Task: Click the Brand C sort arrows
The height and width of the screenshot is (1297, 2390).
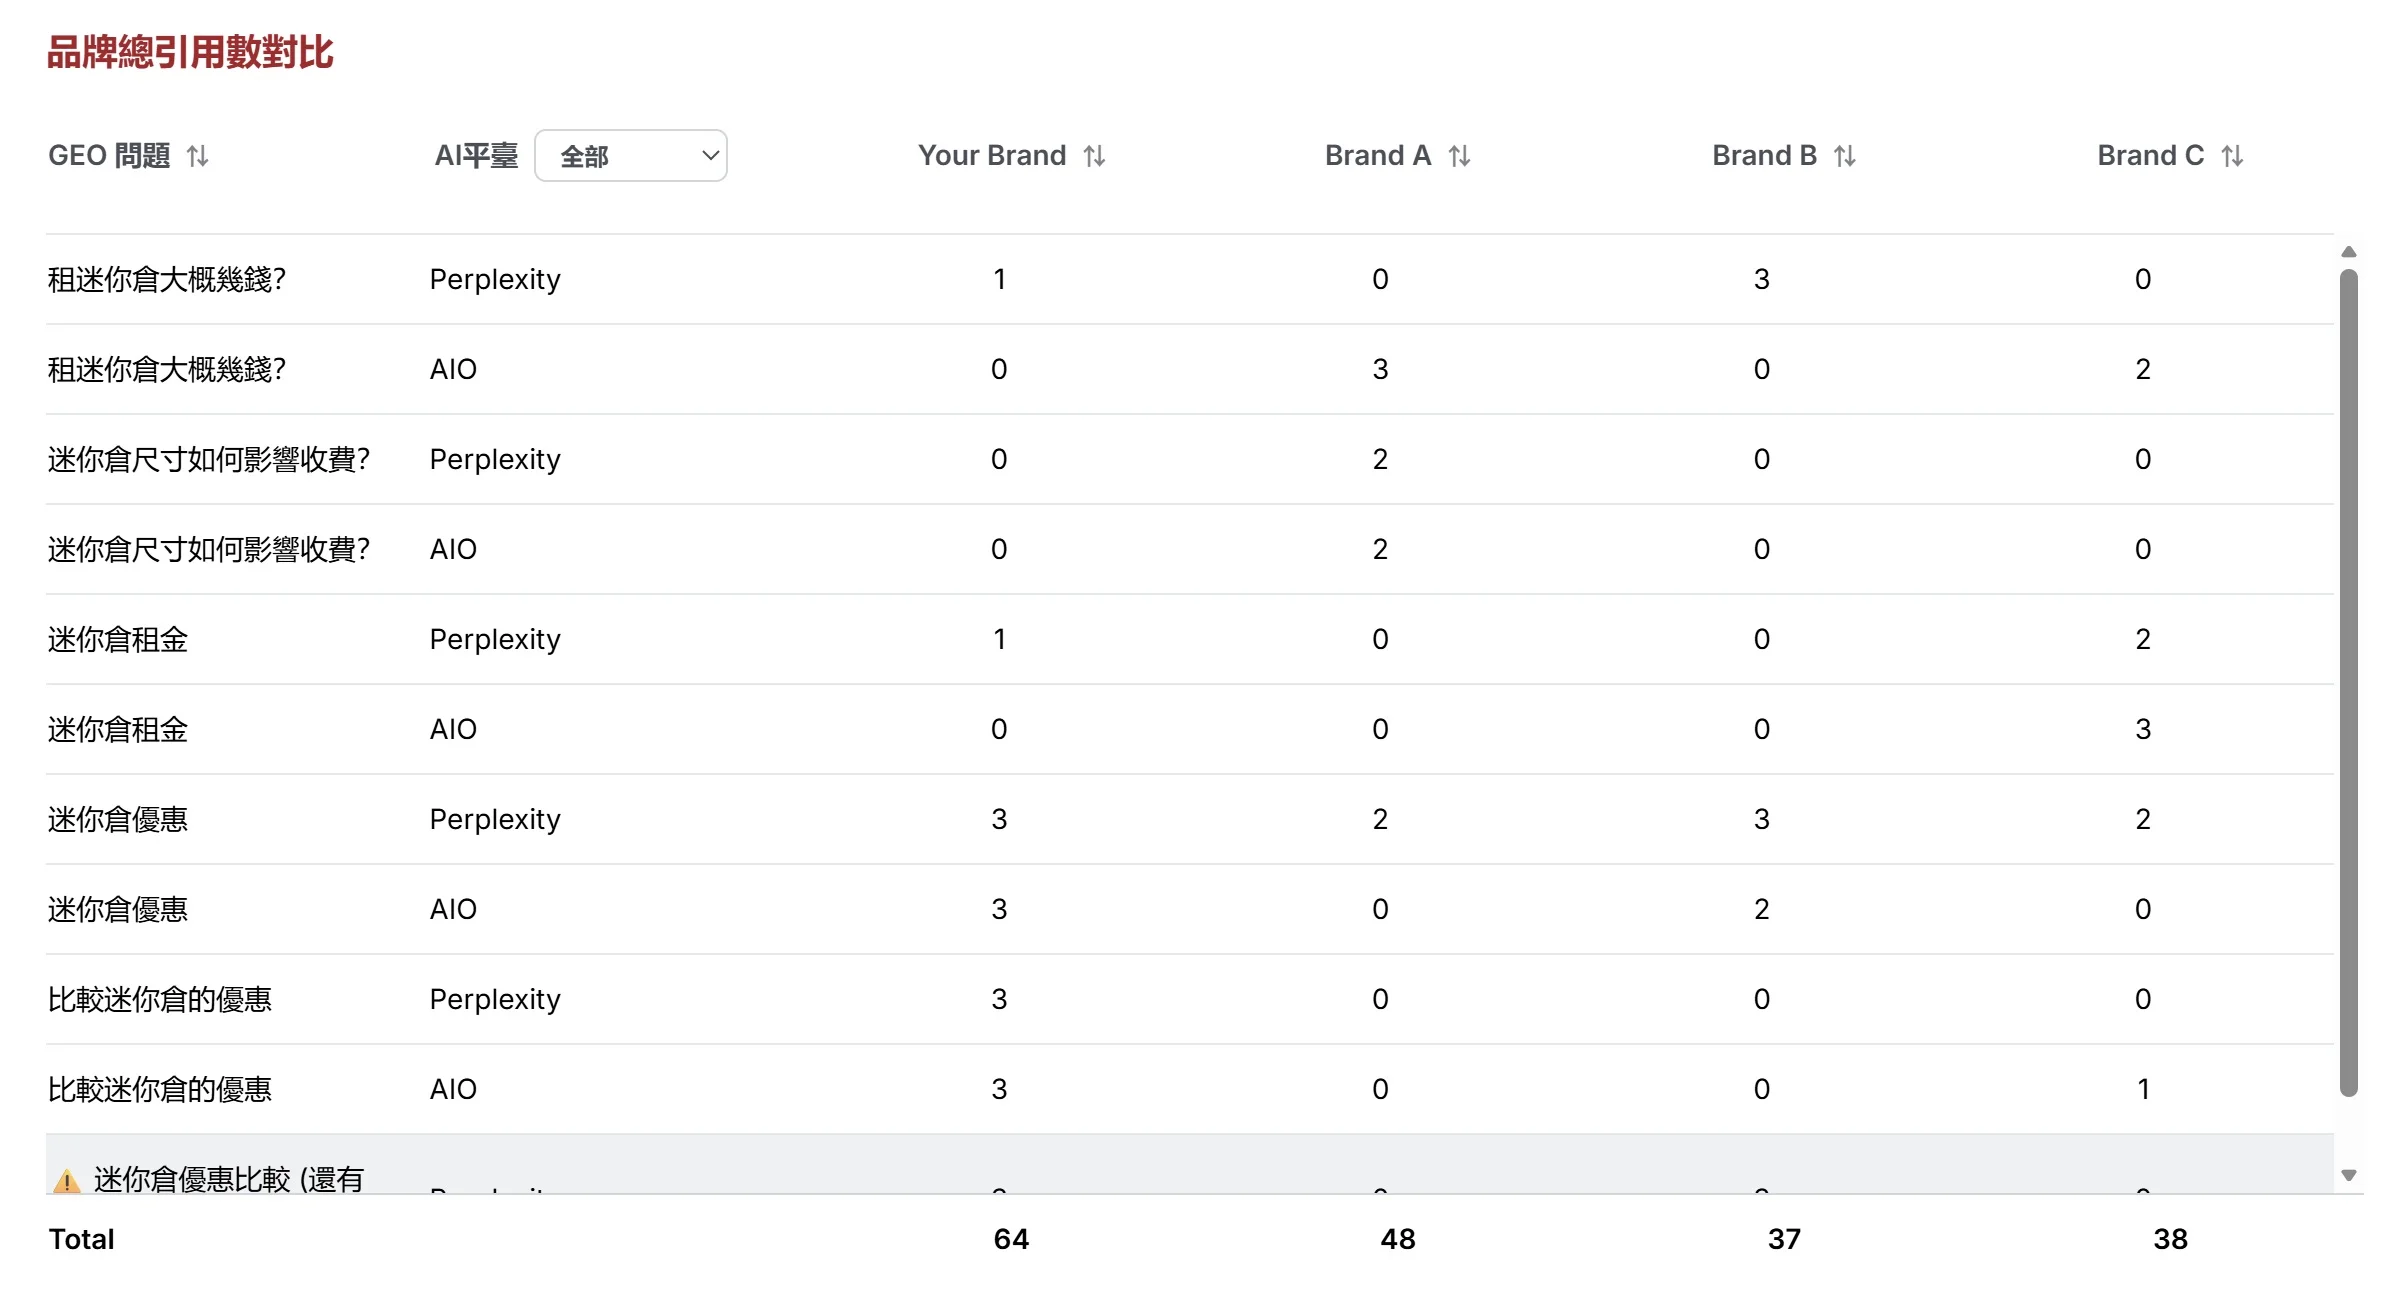Action: [2232, 156]
